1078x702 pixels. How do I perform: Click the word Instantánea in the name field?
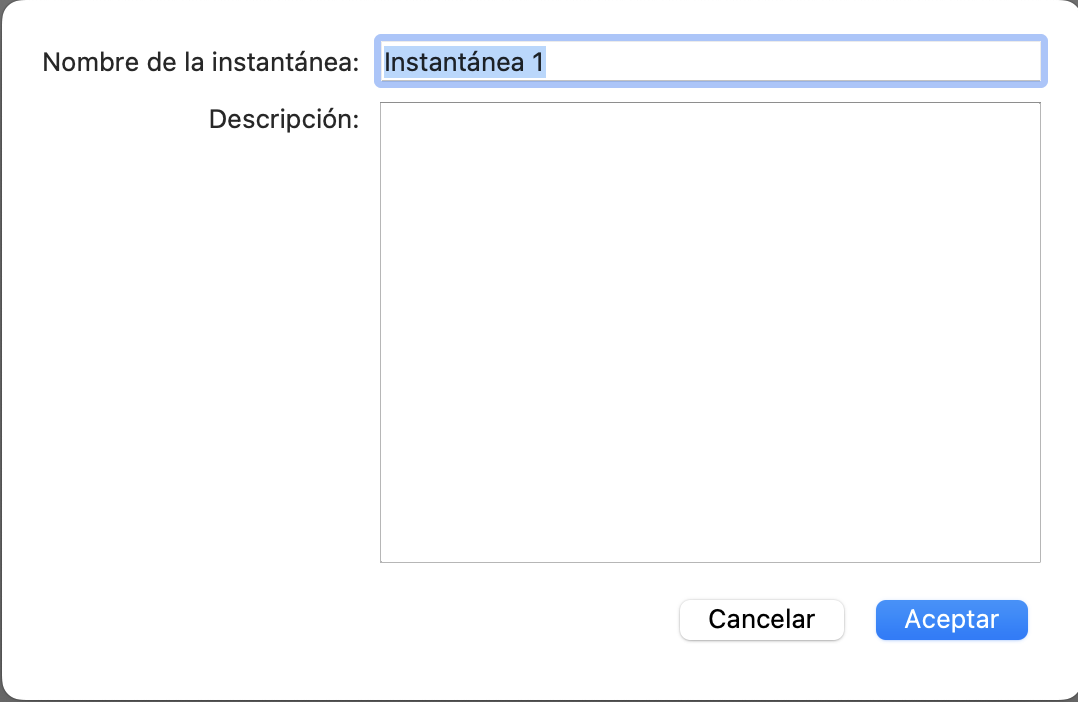[452, 62]
